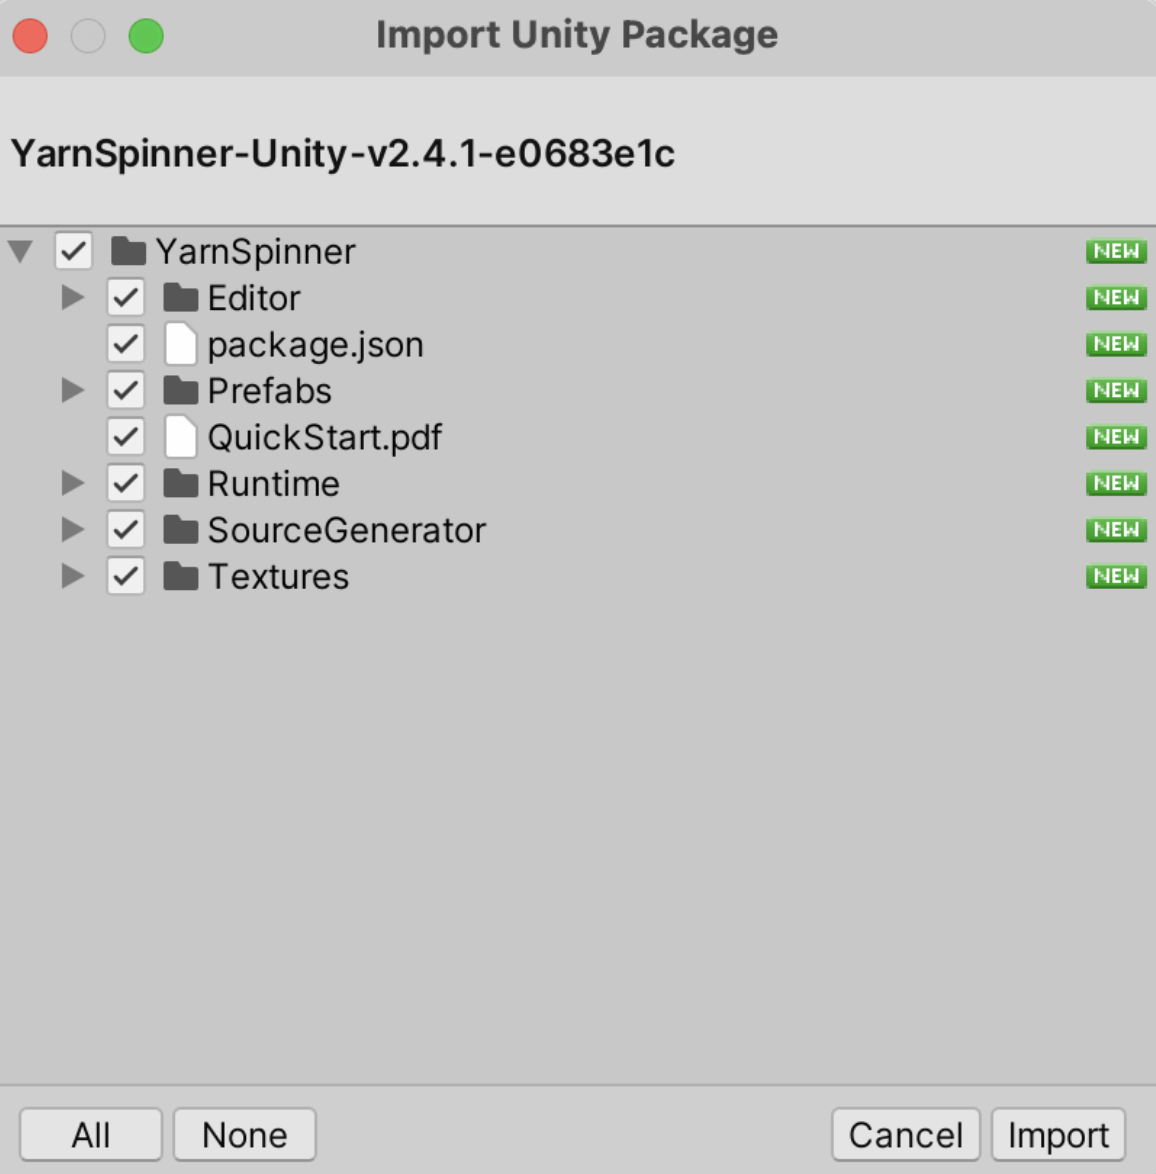
Task: Expand the Editor folder arrow
Action: coord(73,298)
